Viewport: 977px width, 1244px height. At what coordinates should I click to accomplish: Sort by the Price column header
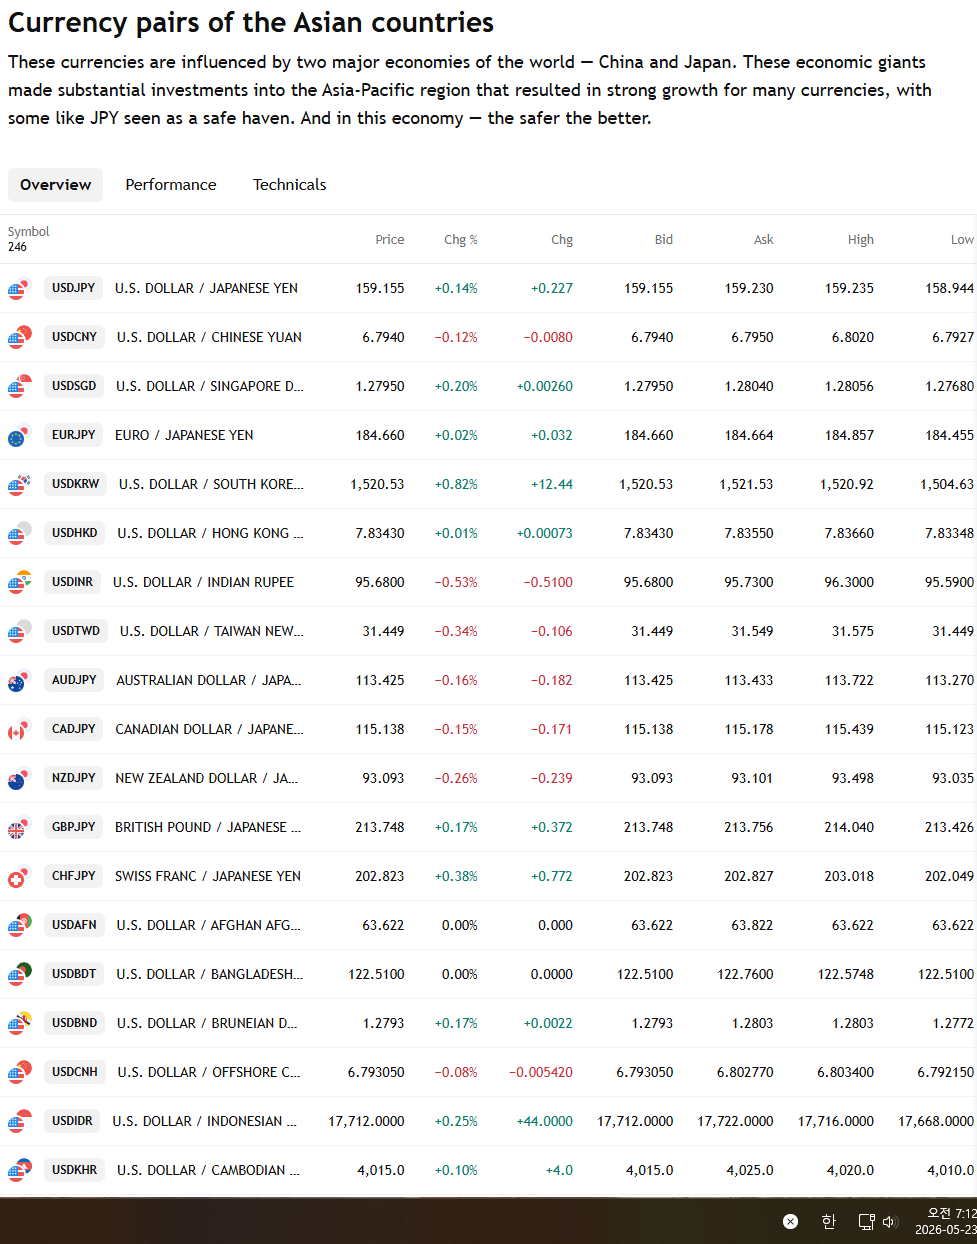click(390, 240)
